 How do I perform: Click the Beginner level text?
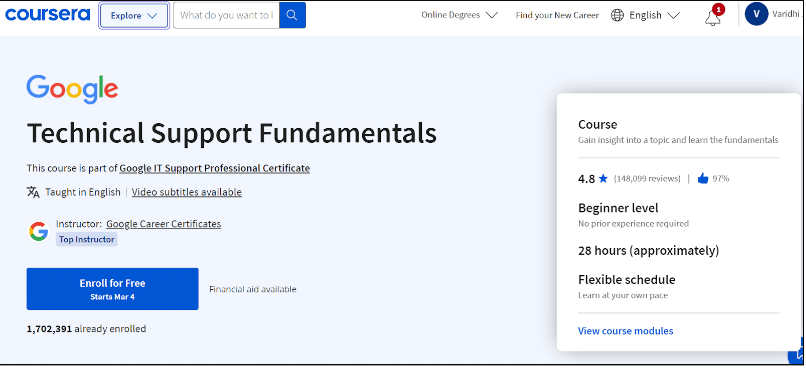(618, 208)
